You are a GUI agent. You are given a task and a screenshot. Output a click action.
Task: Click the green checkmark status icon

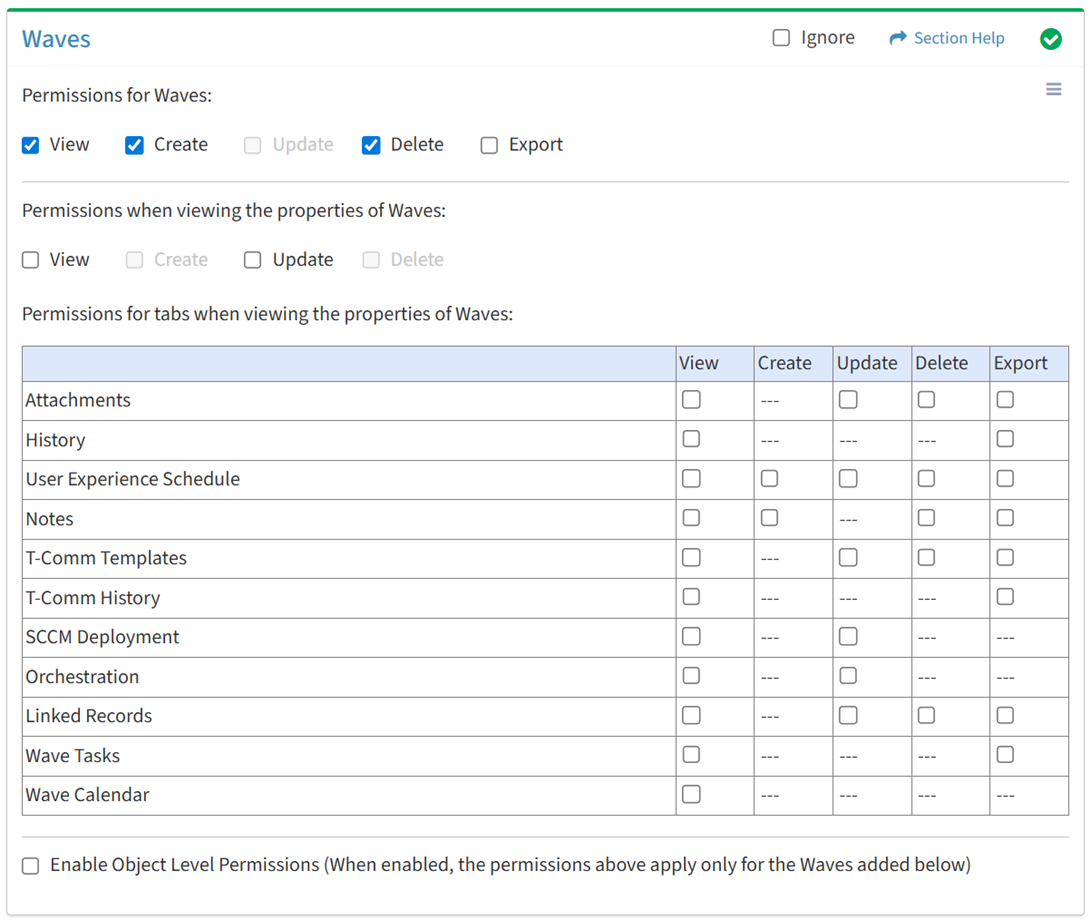point(1050,39)
